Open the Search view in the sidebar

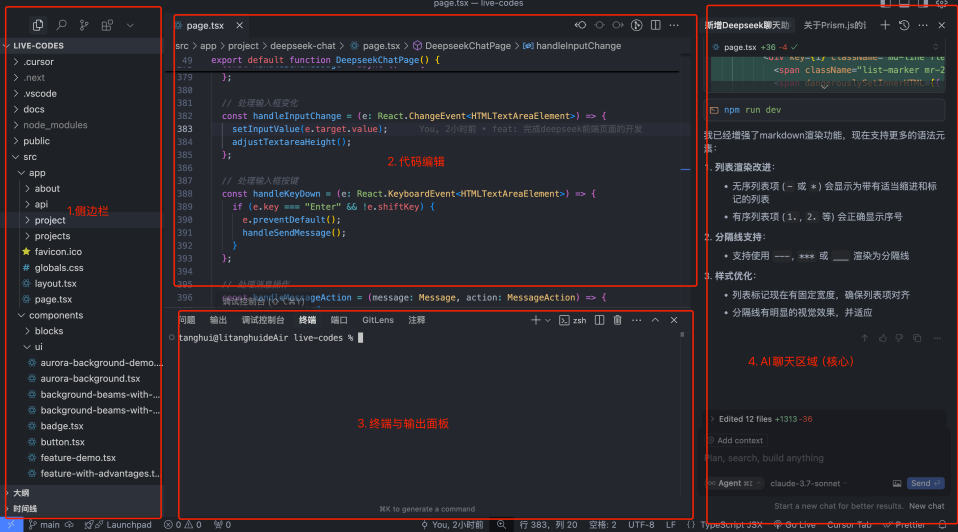click(62, 25)
